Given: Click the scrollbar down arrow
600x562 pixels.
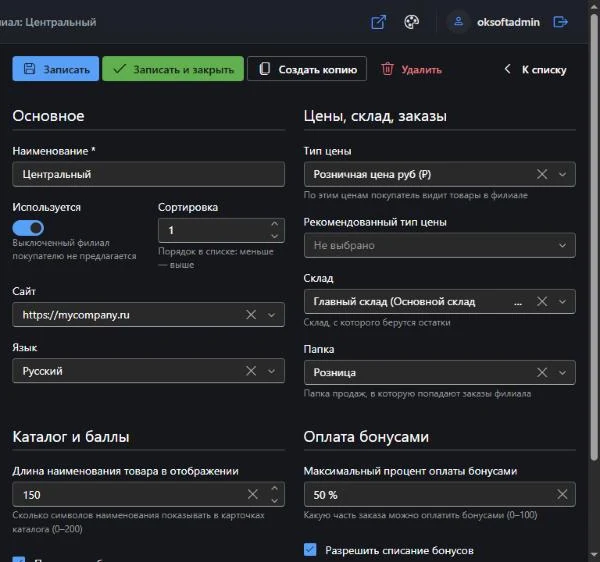Looking at the screenshot, I should (594, 555).
